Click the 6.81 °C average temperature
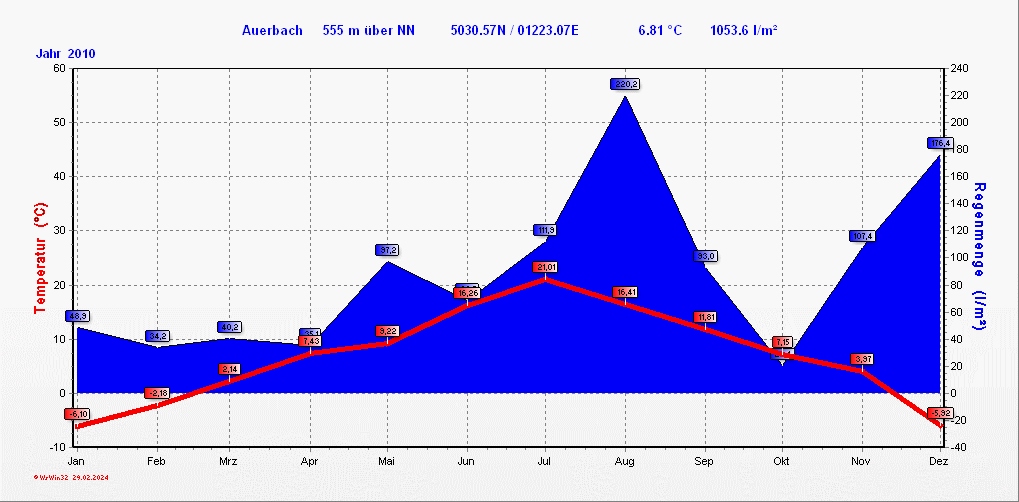The width and height of the screenshot is (1019, 502). [660, 30]
